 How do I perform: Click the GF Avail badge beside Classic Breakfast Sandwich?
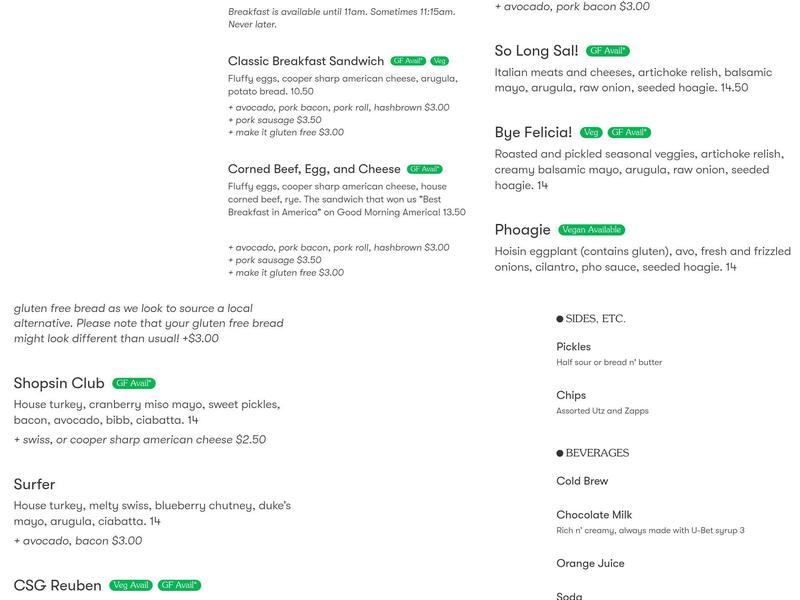(x=408, y=61)
